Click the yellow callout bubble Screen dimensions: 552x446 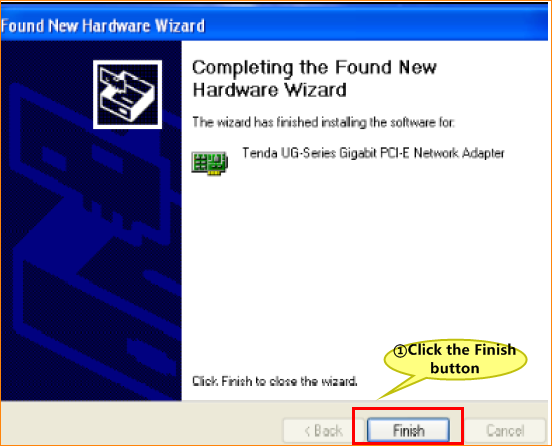[455, 359]
